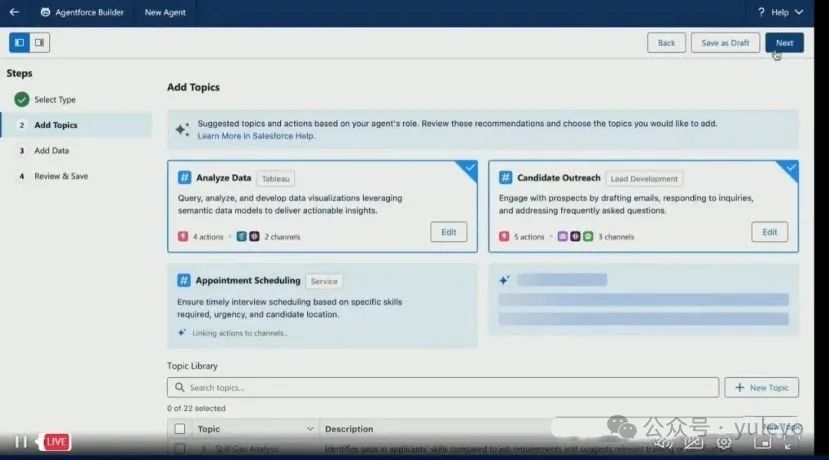Click the red actions icon on Analyze Data
830x460 pixels.
pos(183,236)
